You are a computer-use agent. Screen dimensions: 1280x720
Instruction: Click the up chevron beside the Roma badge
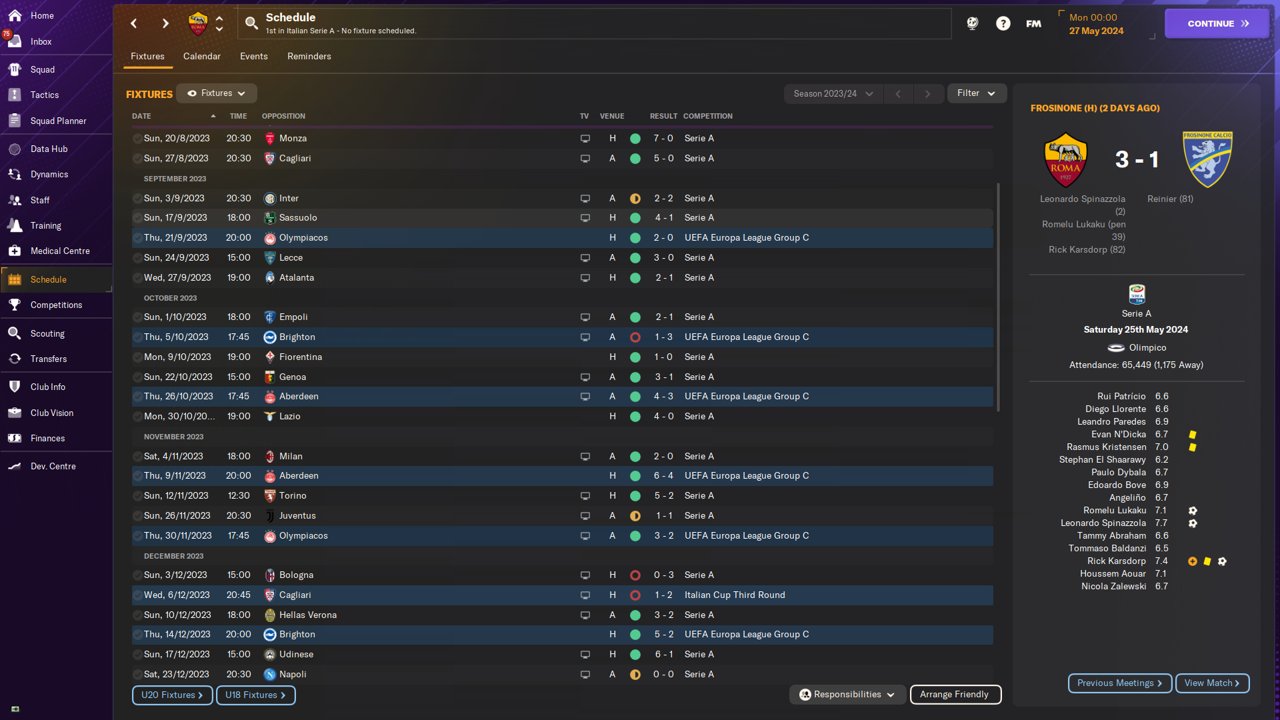click(219, 18)
